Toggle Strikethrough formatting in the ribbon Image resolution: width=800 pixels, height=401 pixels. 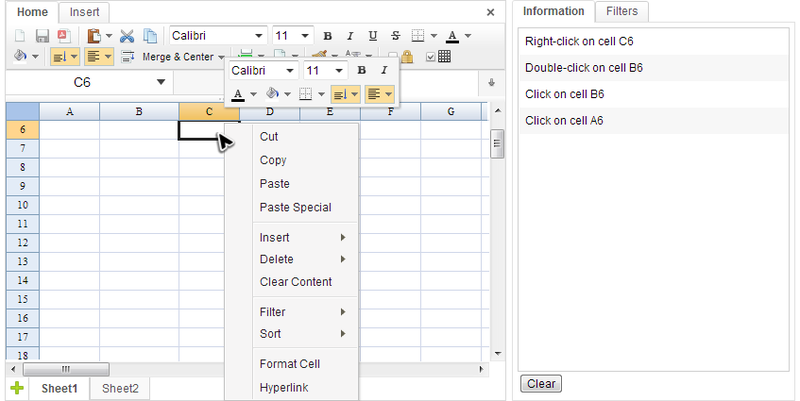click(395, 36)
